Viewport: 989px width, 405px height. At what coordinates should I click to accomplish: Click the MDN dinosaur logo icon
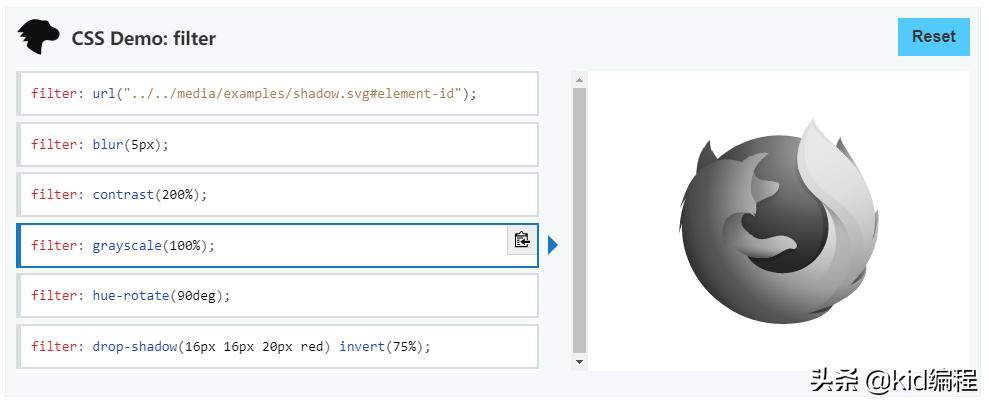[x=38, y=37]
